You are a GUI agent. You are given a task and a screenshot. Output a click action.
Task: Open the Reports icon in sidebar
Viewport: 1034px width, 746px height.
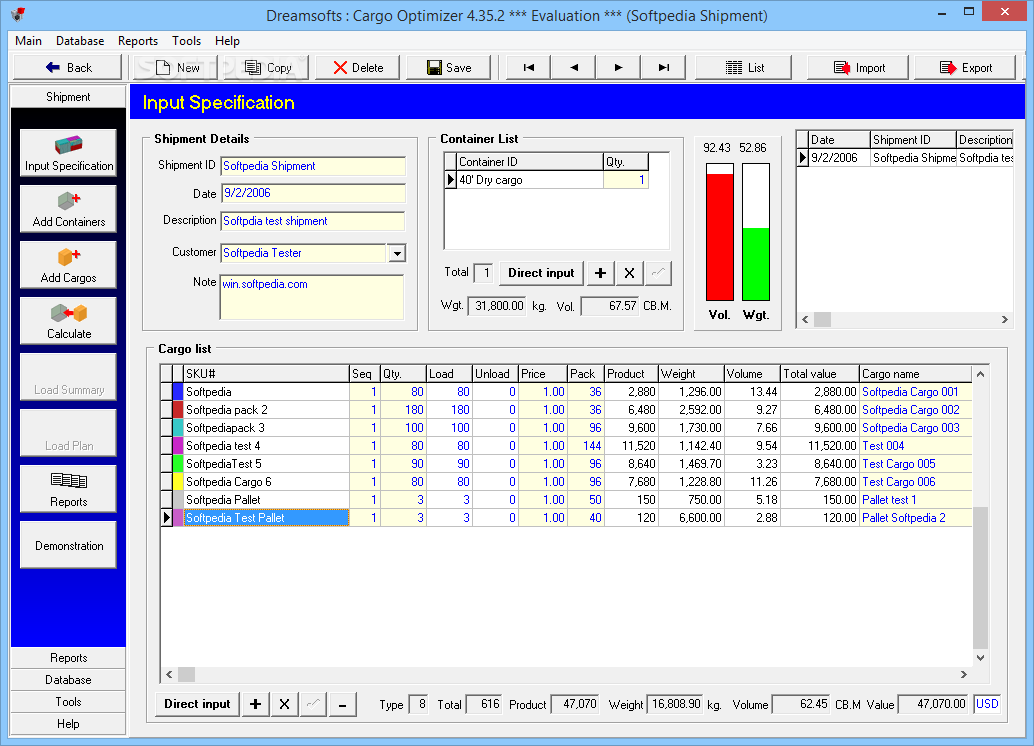tap(69, 489)
